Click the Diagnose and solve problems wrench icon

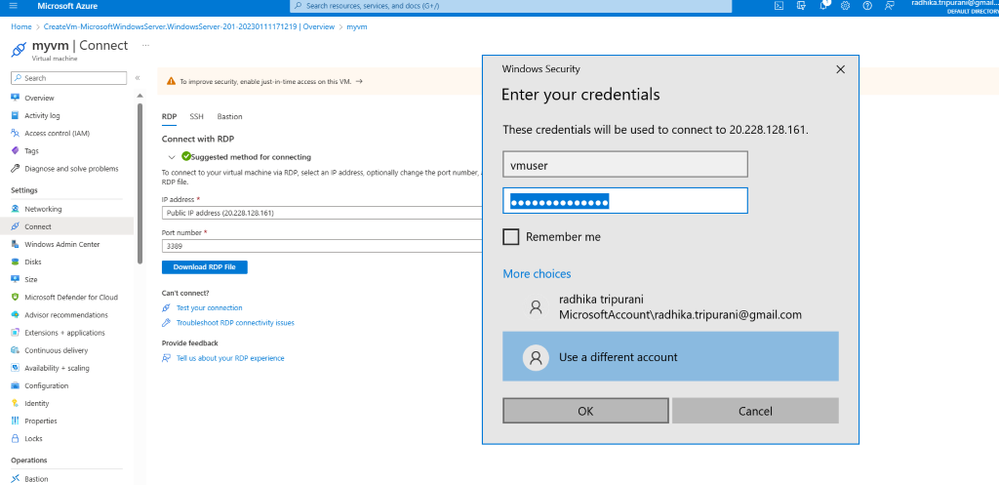[x=15, y=169]
